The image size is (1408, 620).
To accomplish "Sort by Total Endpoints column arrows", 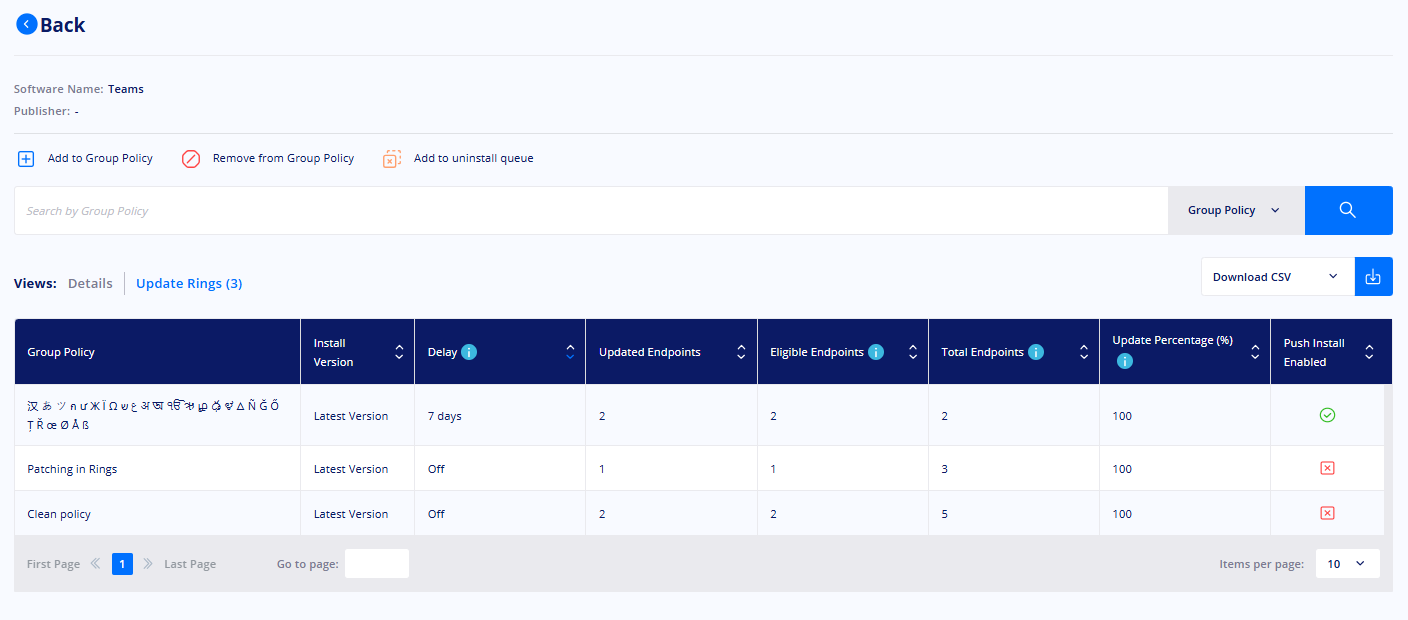I will [1083, 352].
